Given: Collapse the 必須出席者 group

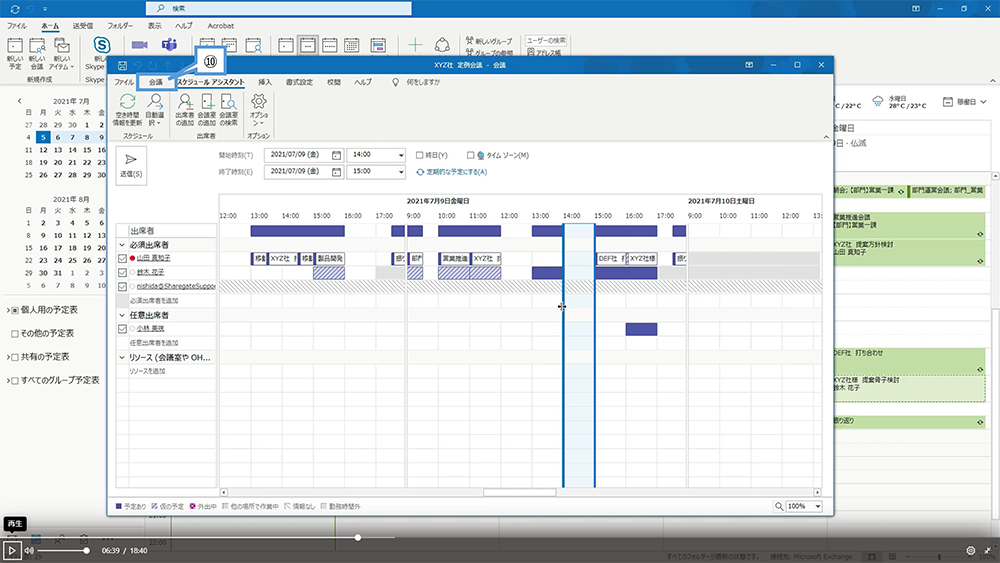Looking at the screenshot, I should tap(122, 245).
